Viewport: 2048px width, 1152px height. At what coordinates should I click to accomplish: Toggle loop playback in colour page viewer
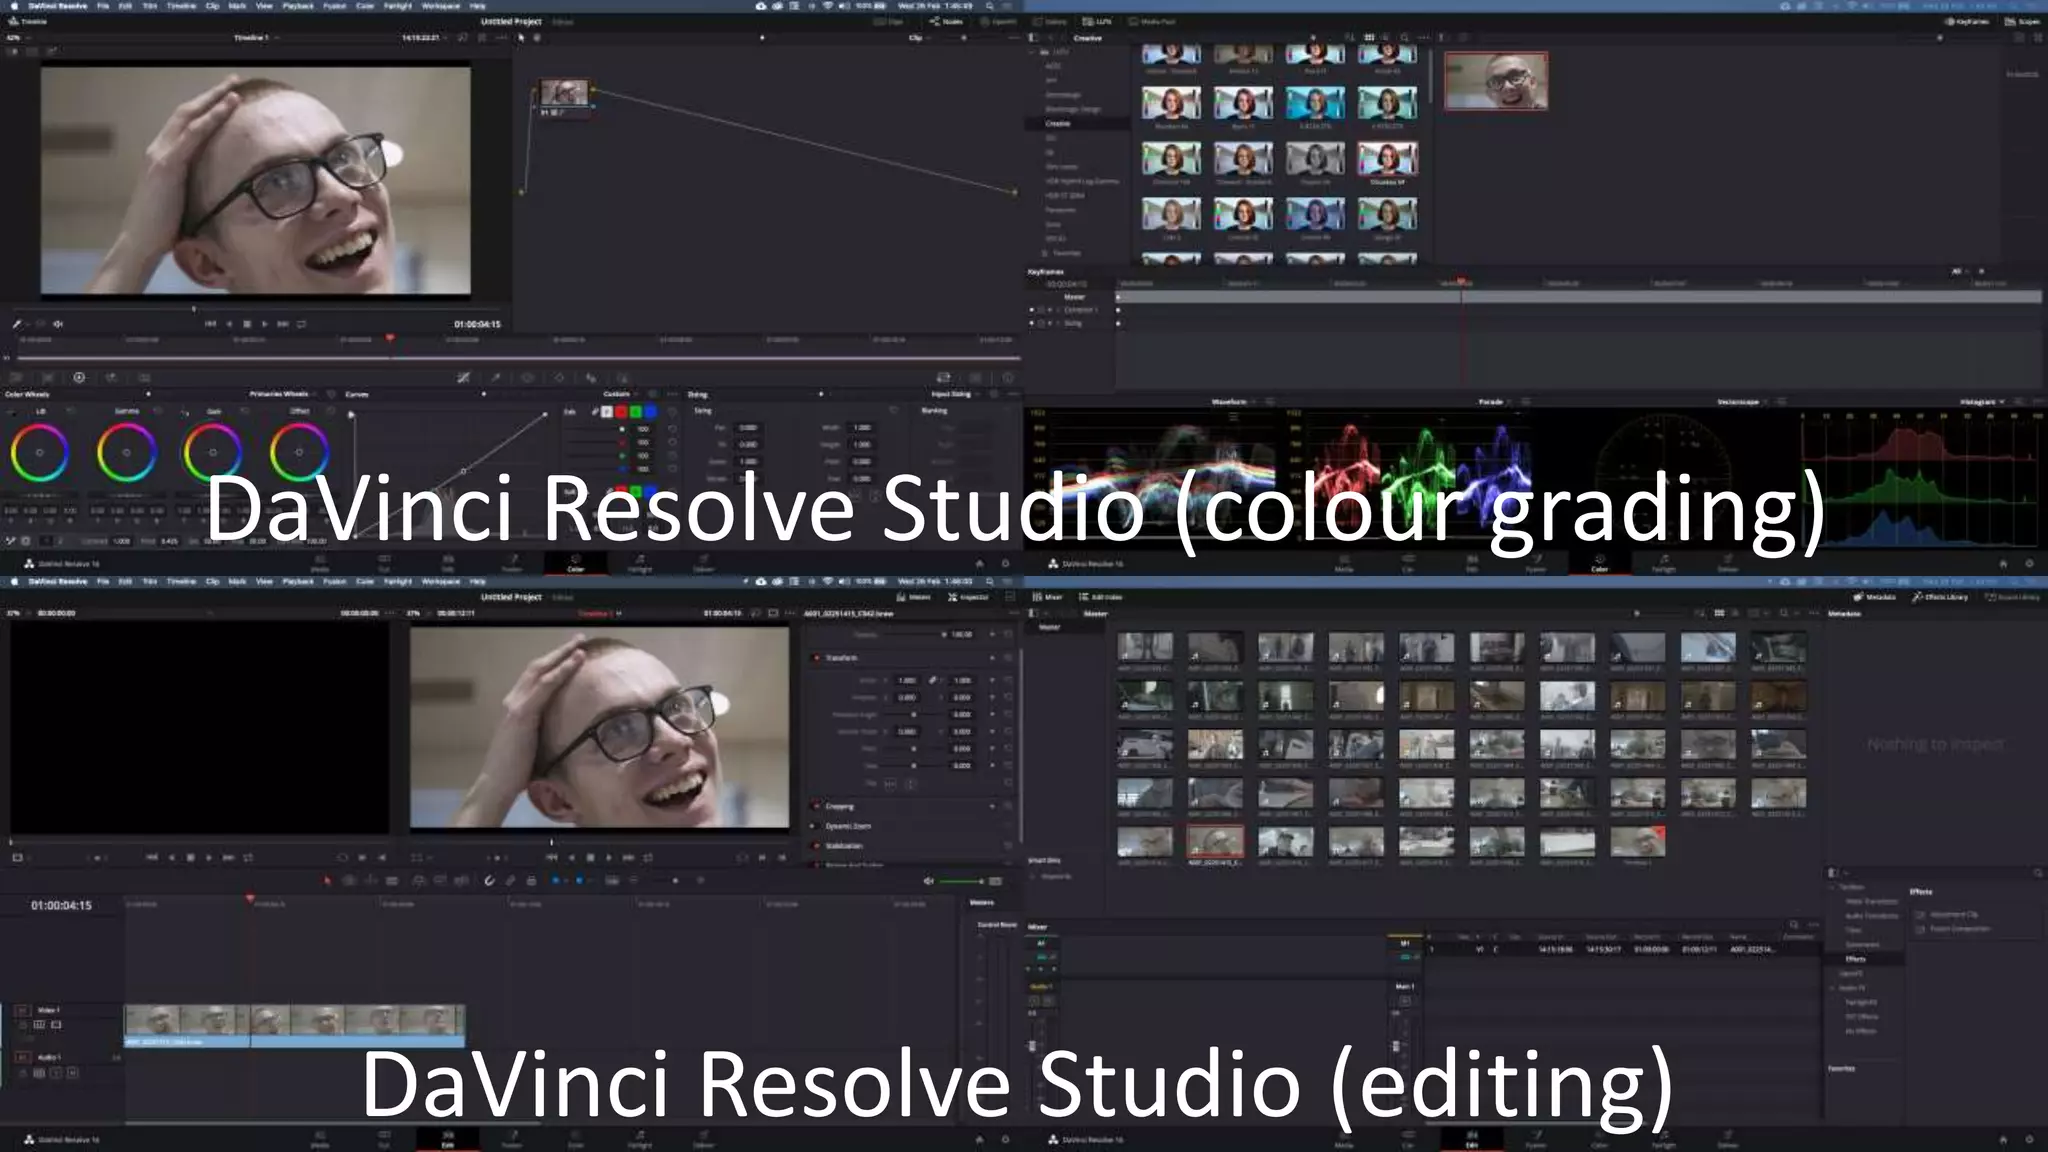[x=301, y=324]
